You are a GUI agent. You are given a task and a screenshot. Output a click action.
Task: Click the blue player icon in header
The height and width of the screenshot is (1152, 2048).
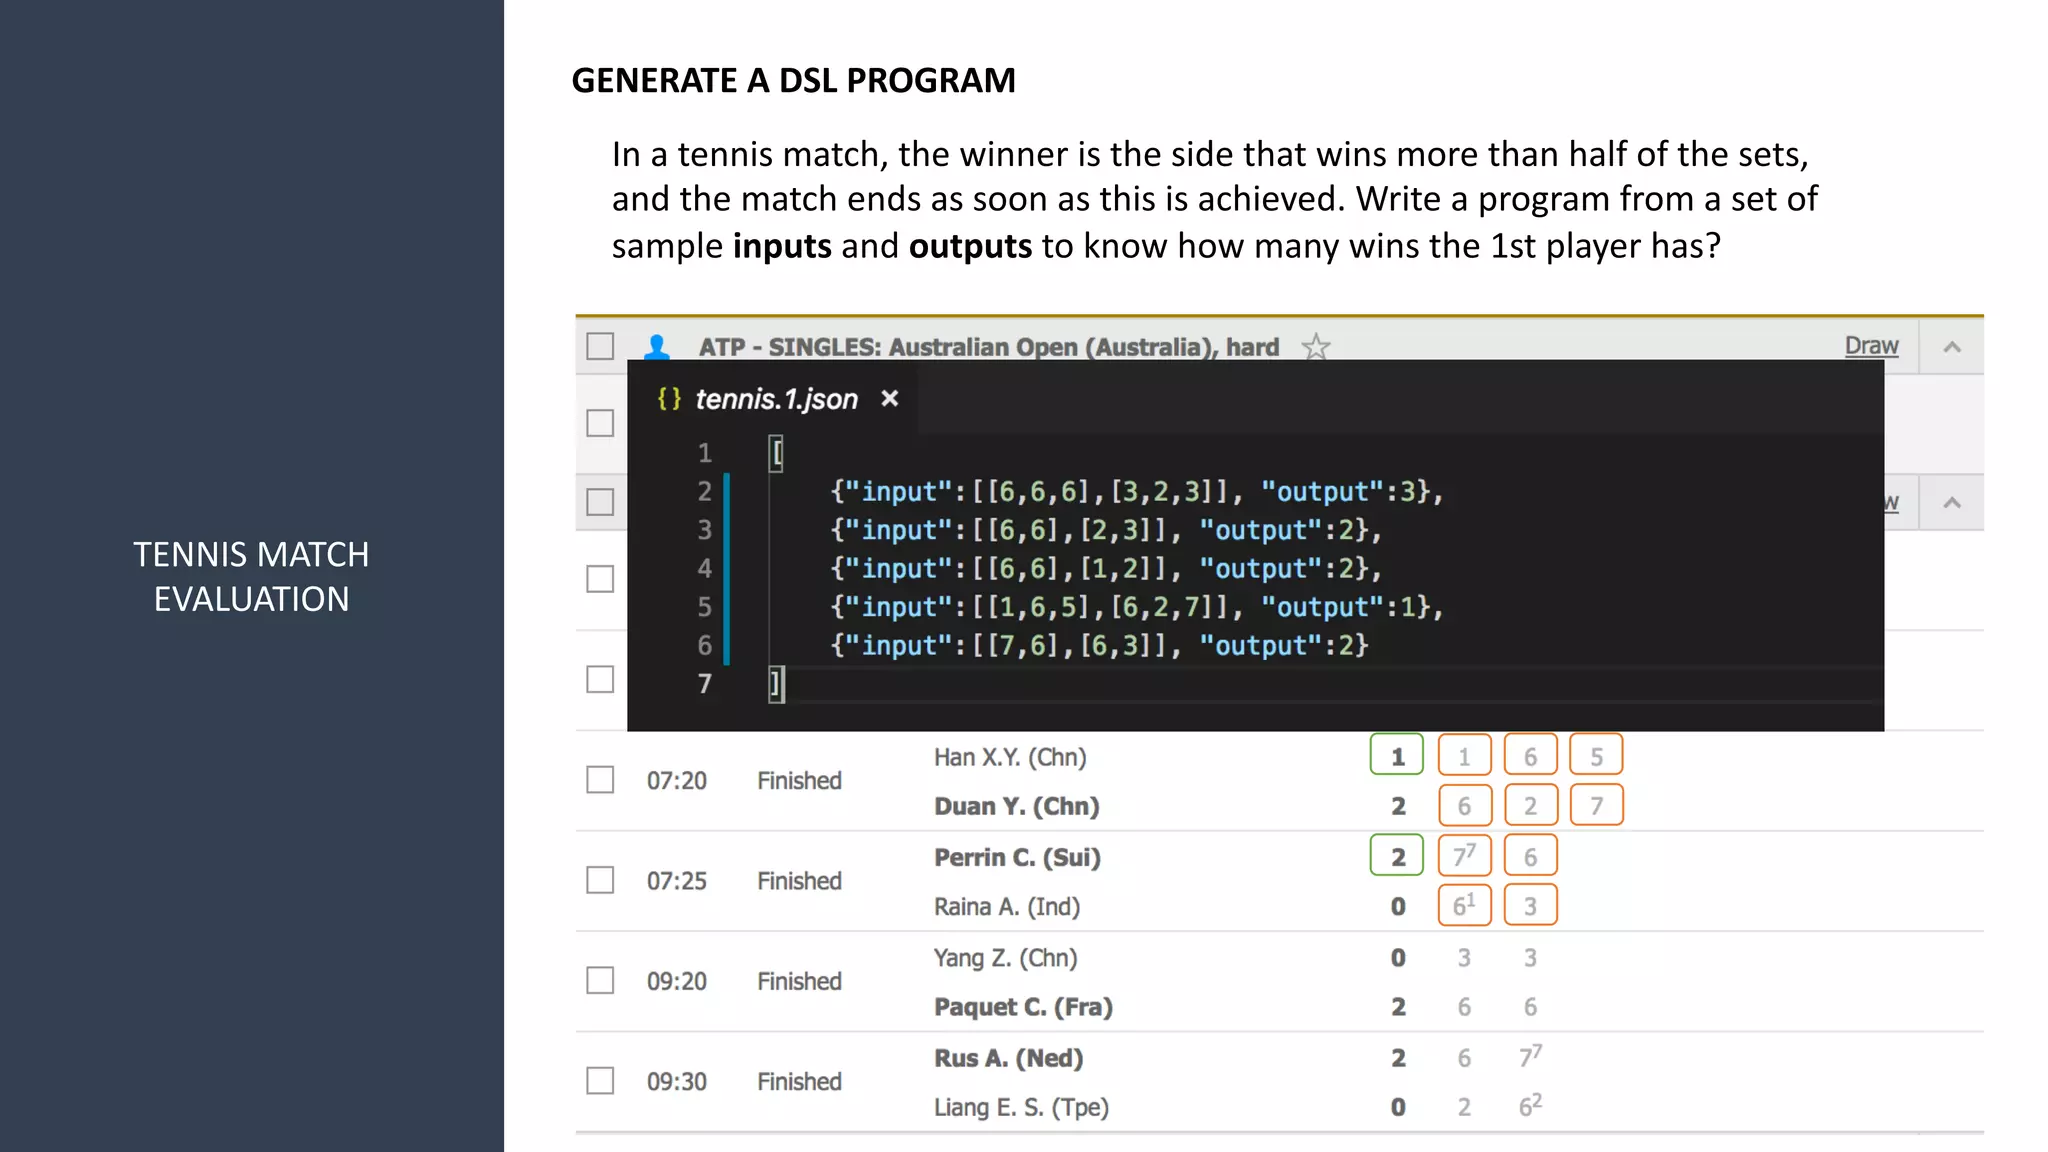[657, 347]
